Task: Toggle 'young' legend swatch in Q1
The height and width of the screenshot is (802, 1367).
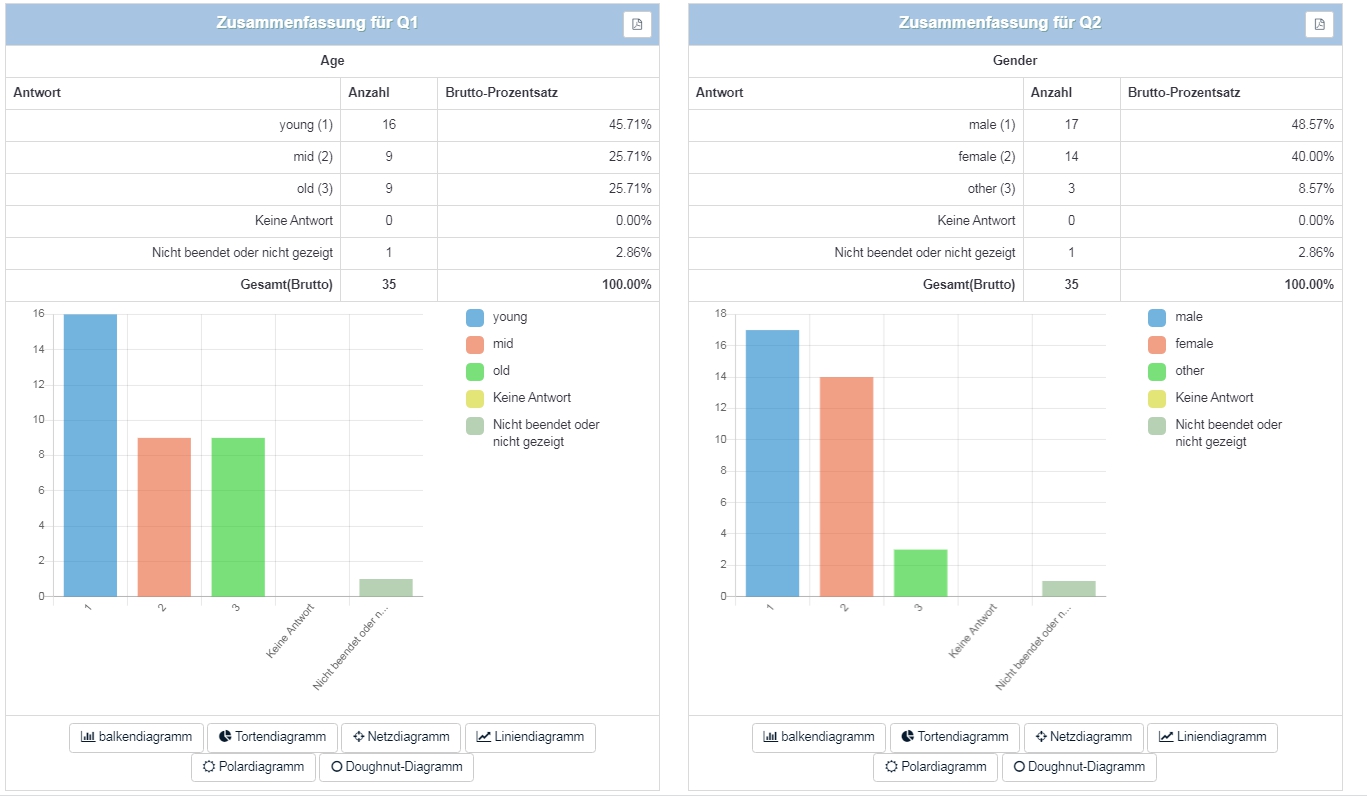Action: pyautogui.click(x=475, y=318)
